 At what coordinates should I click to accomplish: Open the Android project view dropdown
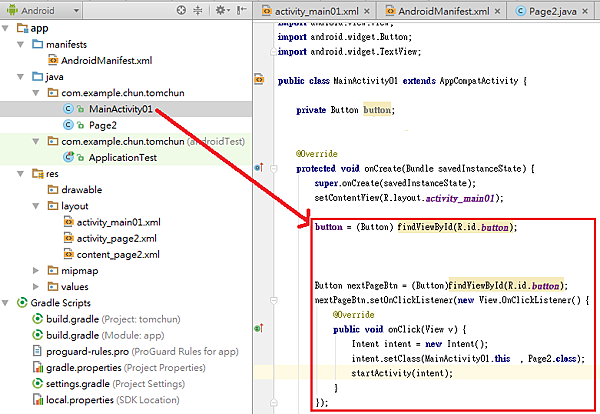coord(42,11)
